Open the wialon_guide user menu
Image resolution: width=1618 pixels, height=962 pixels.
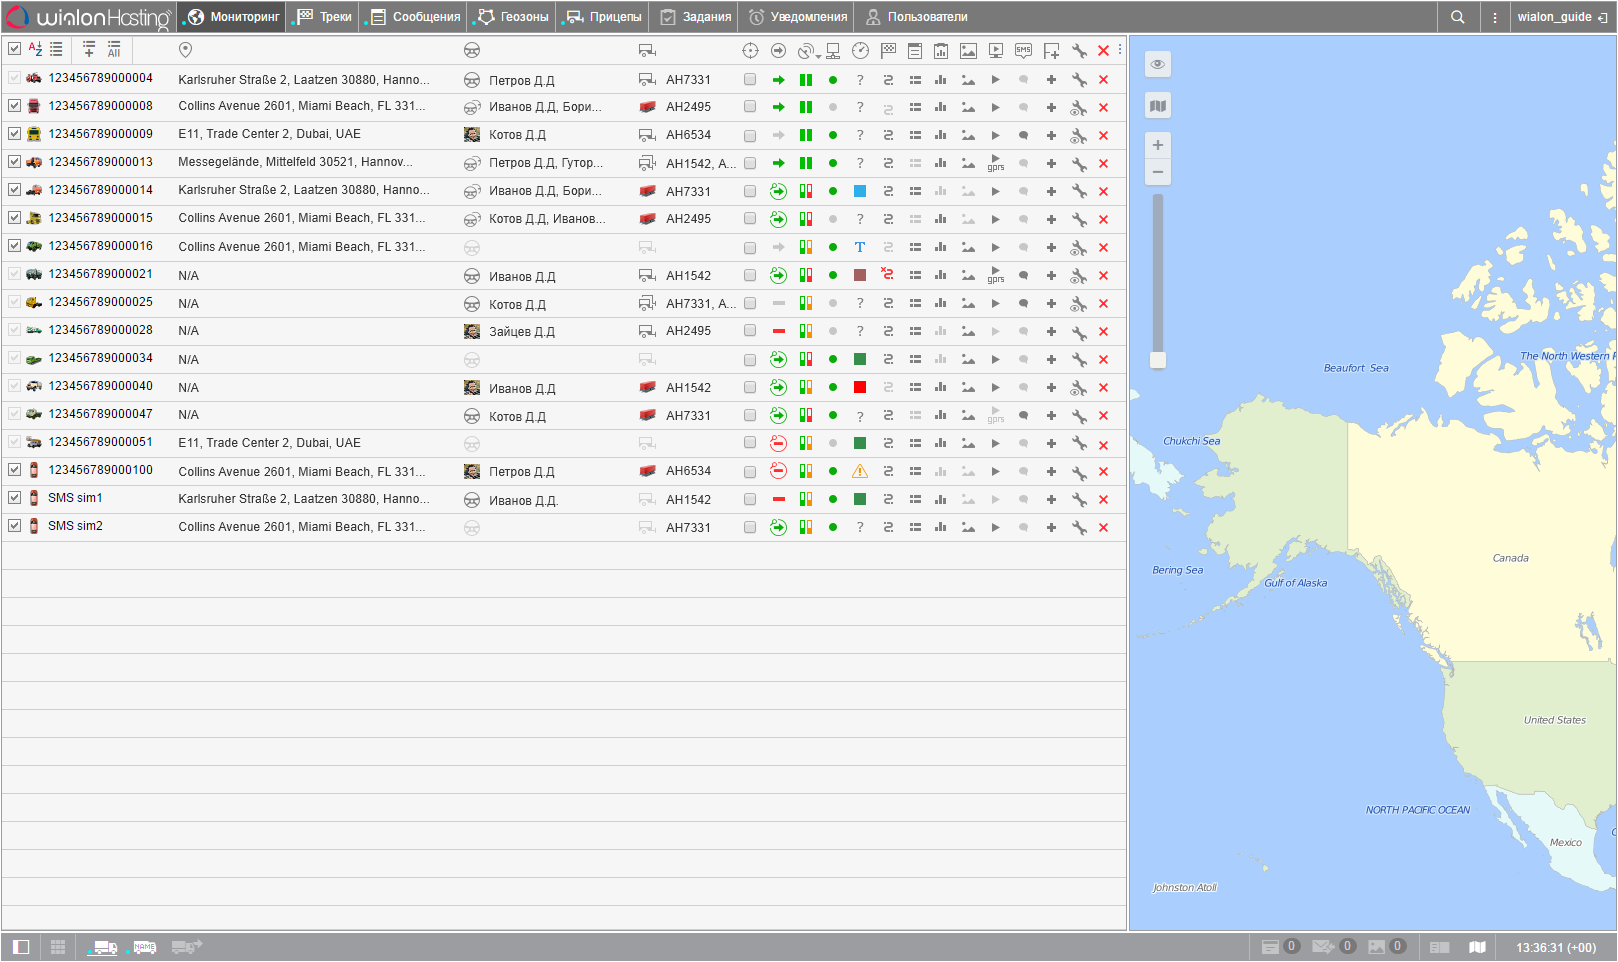(x=1561, y=17)
